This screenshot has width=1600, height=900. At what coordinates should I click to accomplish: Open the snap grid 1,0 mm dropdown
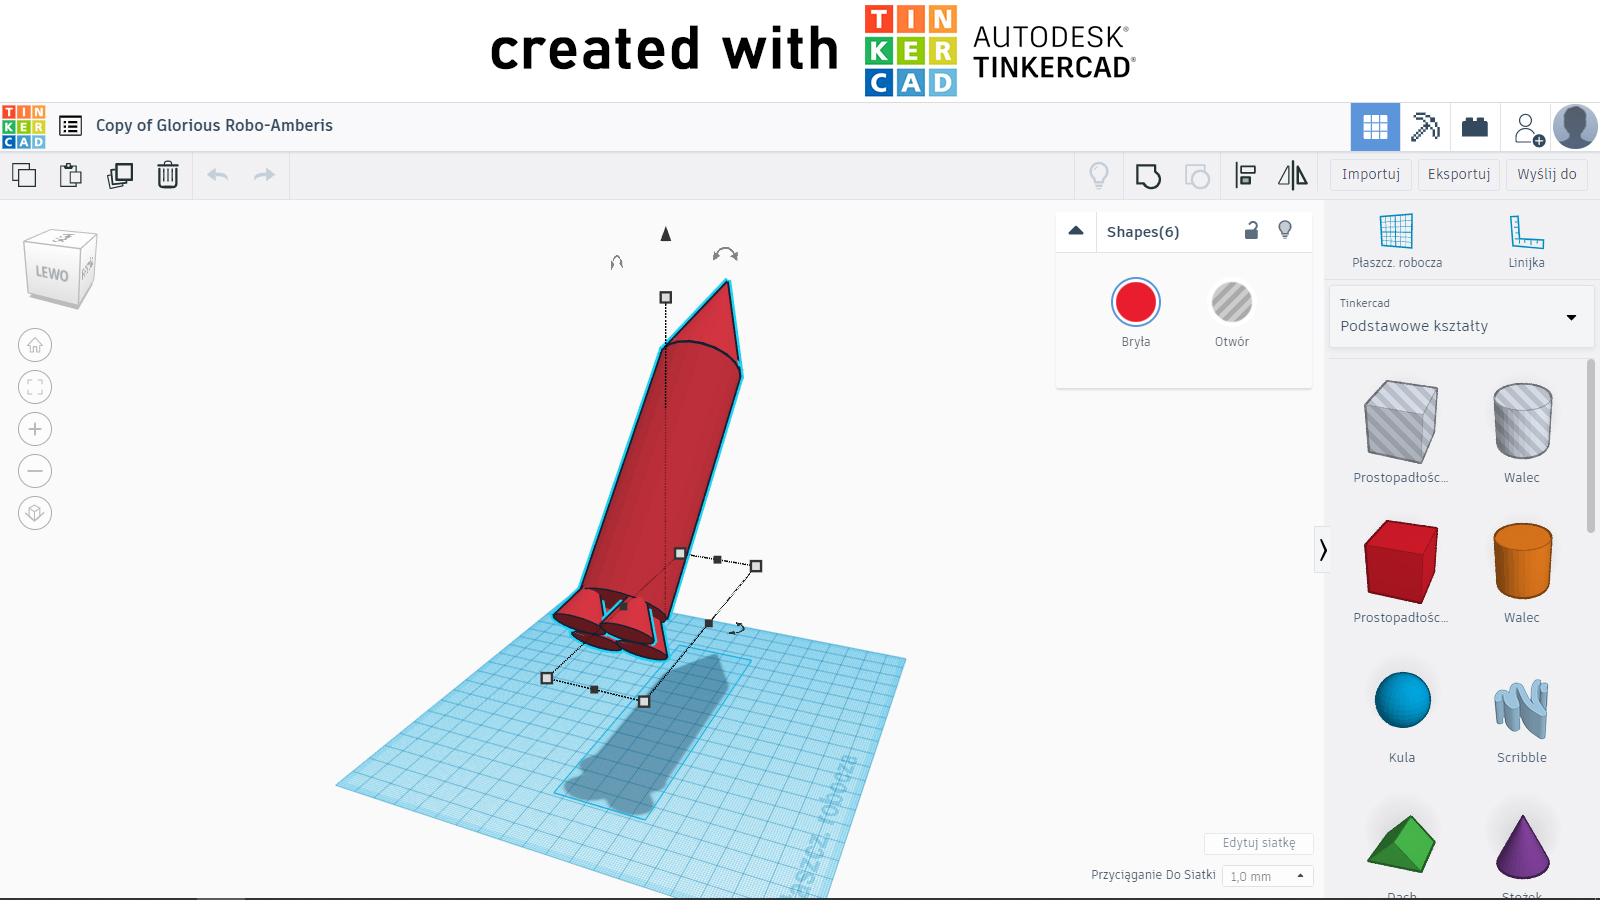point(1267,876)
